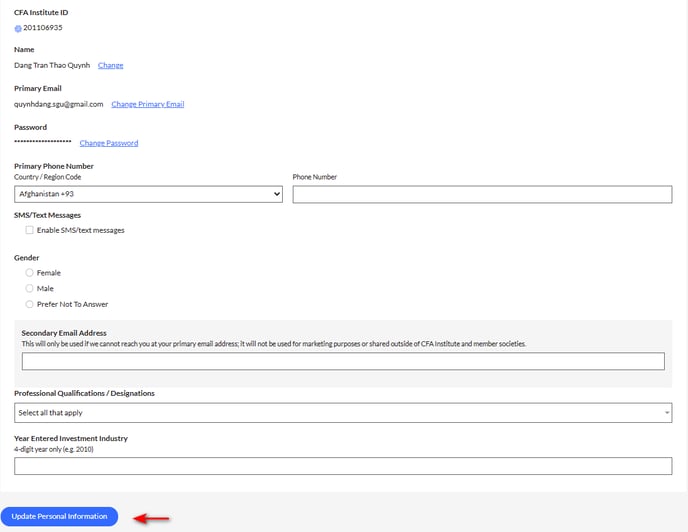
Task: Click into the Phone Number field
Action: [x=482, y=194]
